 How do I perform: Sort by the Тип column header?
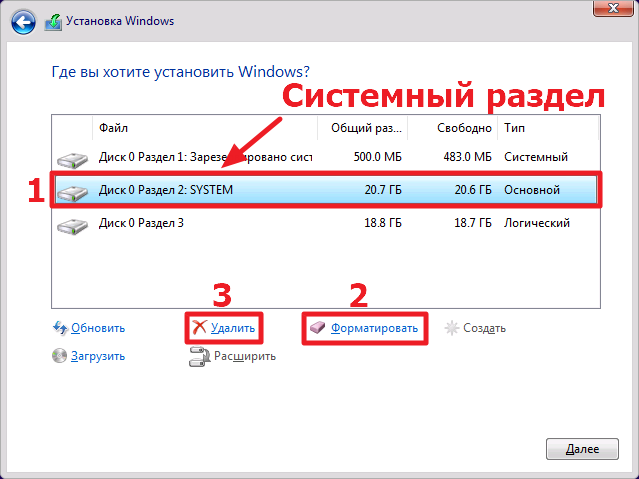click(x=548, y=128)
